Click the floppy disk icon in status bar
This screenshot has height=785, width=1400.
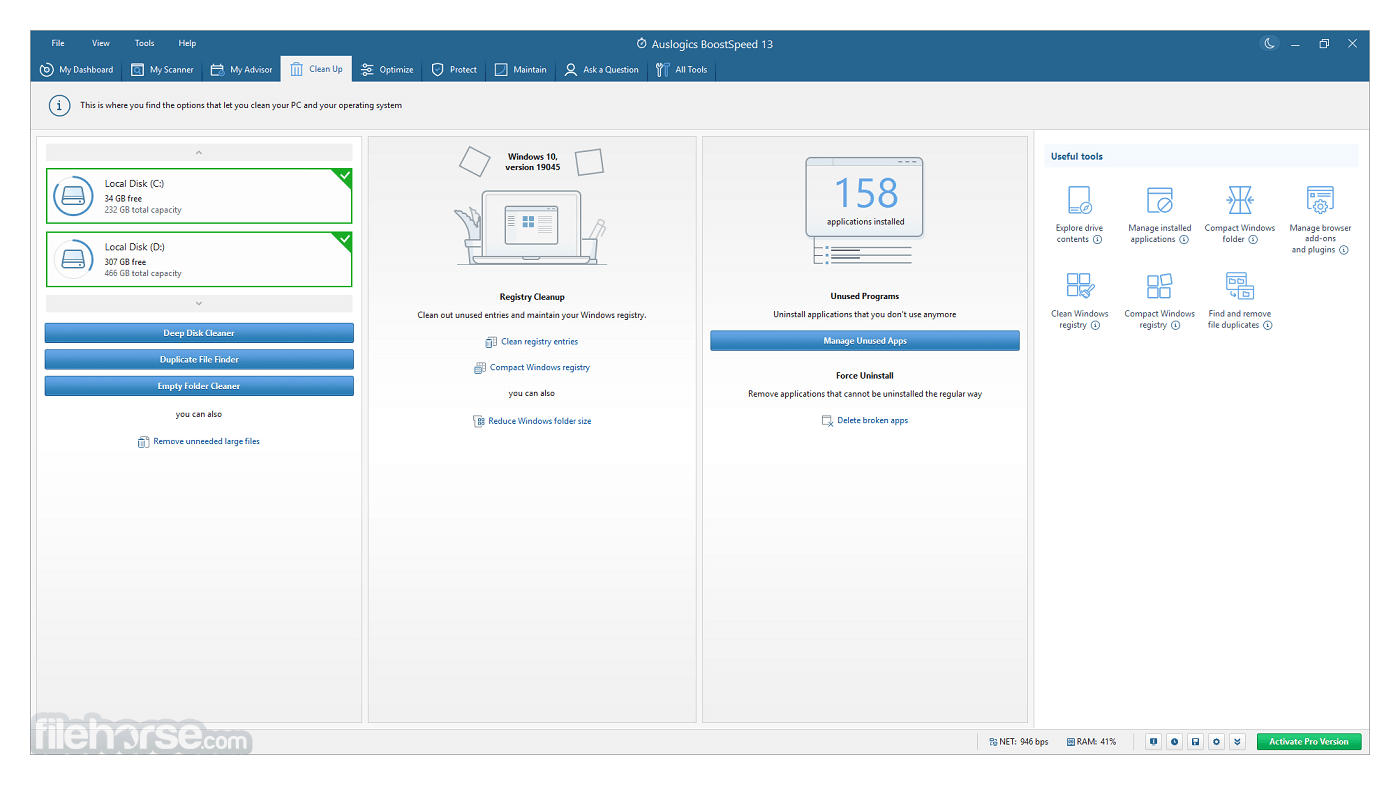click(x=1195, y=742)
